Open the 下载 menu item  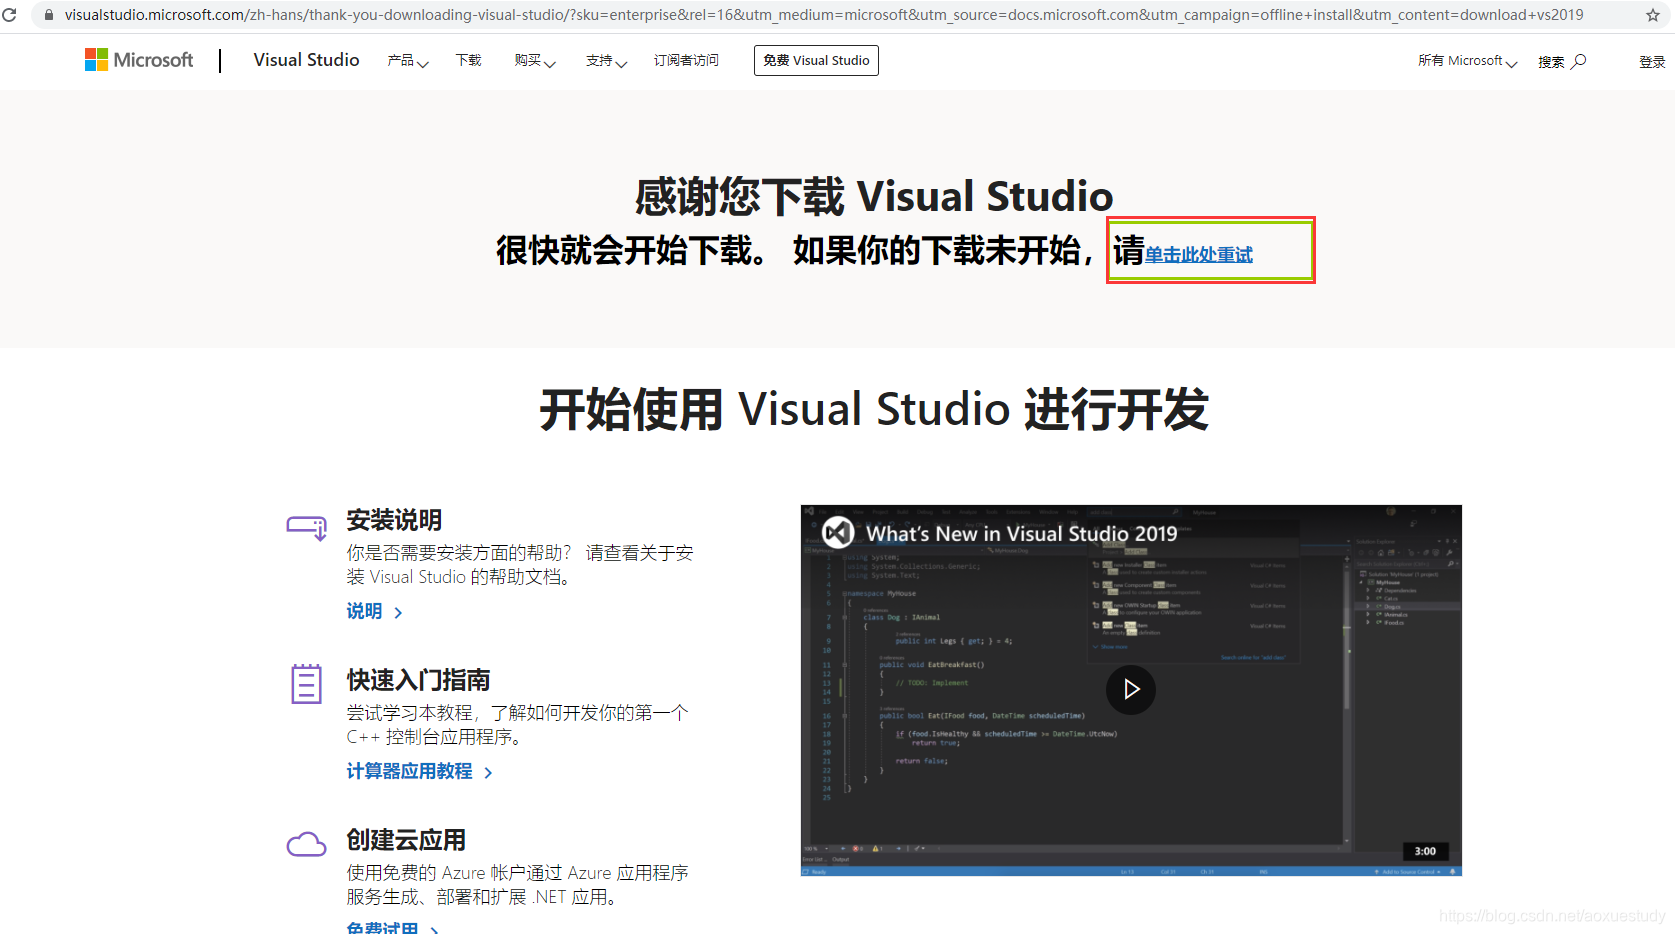pos(469,61)
